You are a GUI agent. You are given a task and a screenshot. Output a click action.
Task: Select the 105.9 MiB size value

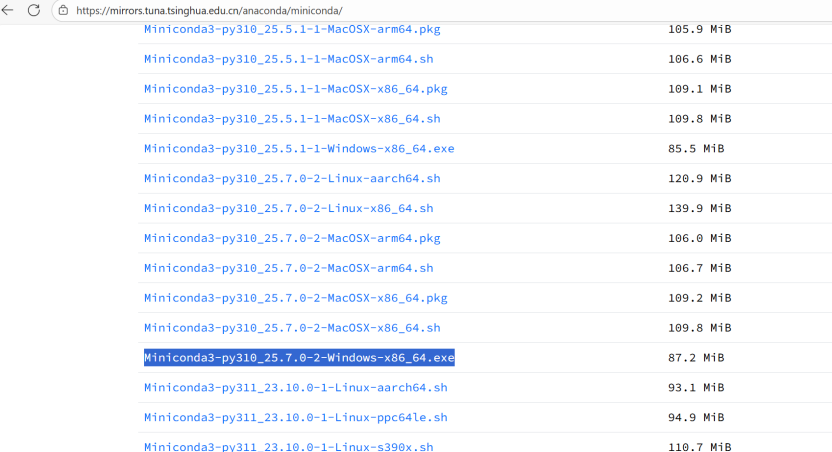[x=699, y=29]
